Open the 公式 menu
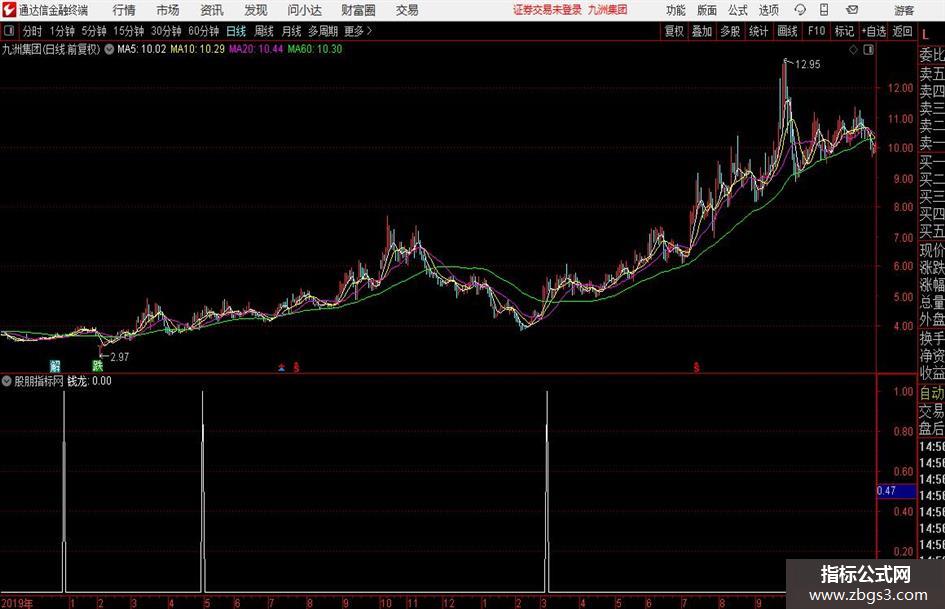Image resolution: width=945 pixels, height=609 pixels. pos(738,10)
